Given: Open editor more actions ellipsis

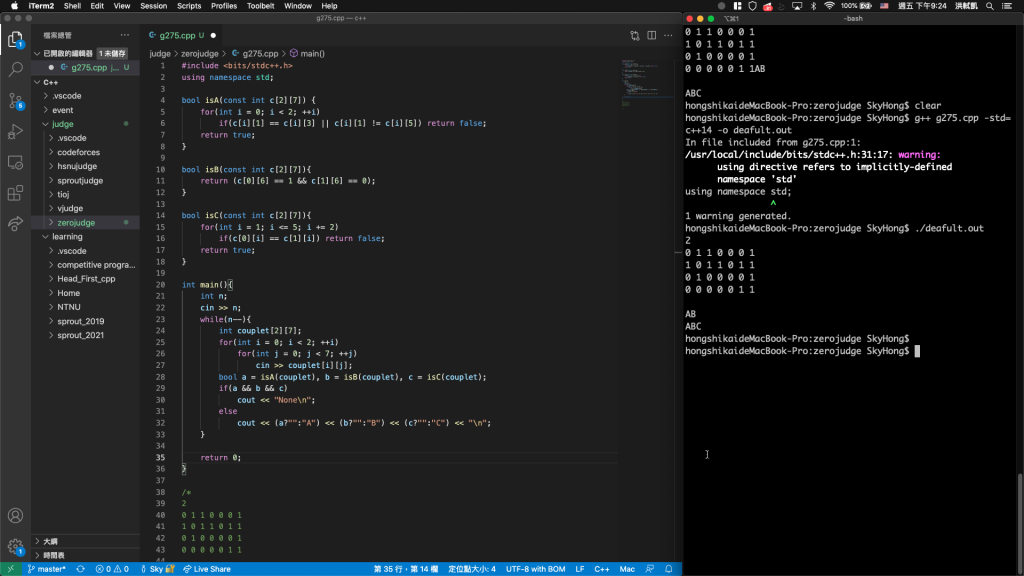Looking at the screenshot, I should click(668, 35).
